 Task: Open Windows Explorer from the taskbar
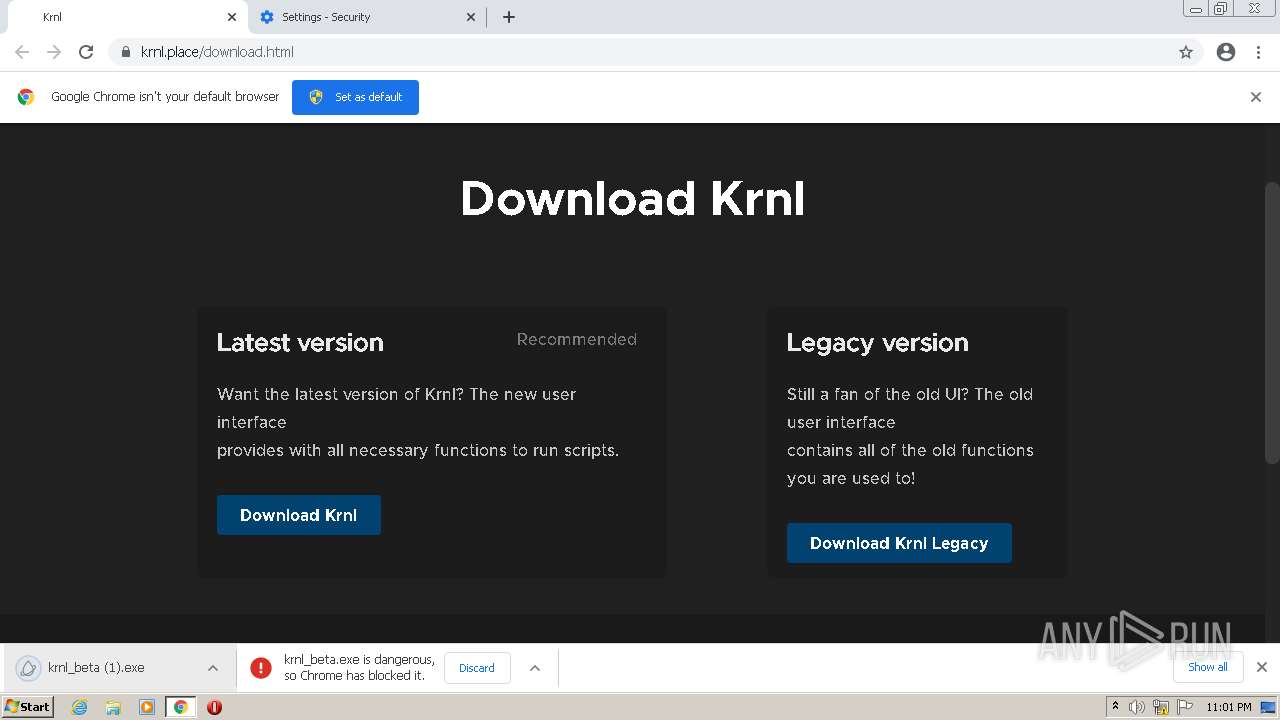pyautogui.click(x=113, y=707)
